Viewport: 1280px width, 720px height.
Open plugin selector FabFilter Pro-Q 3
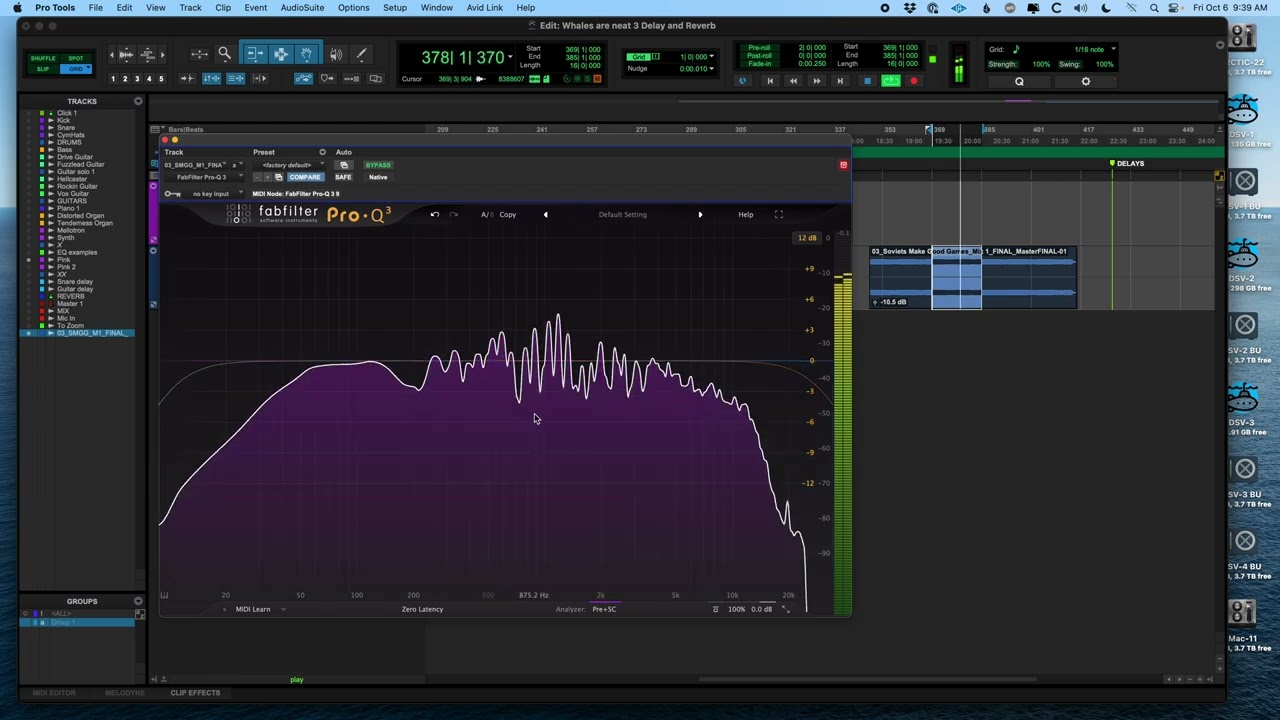tap(204, 177)
